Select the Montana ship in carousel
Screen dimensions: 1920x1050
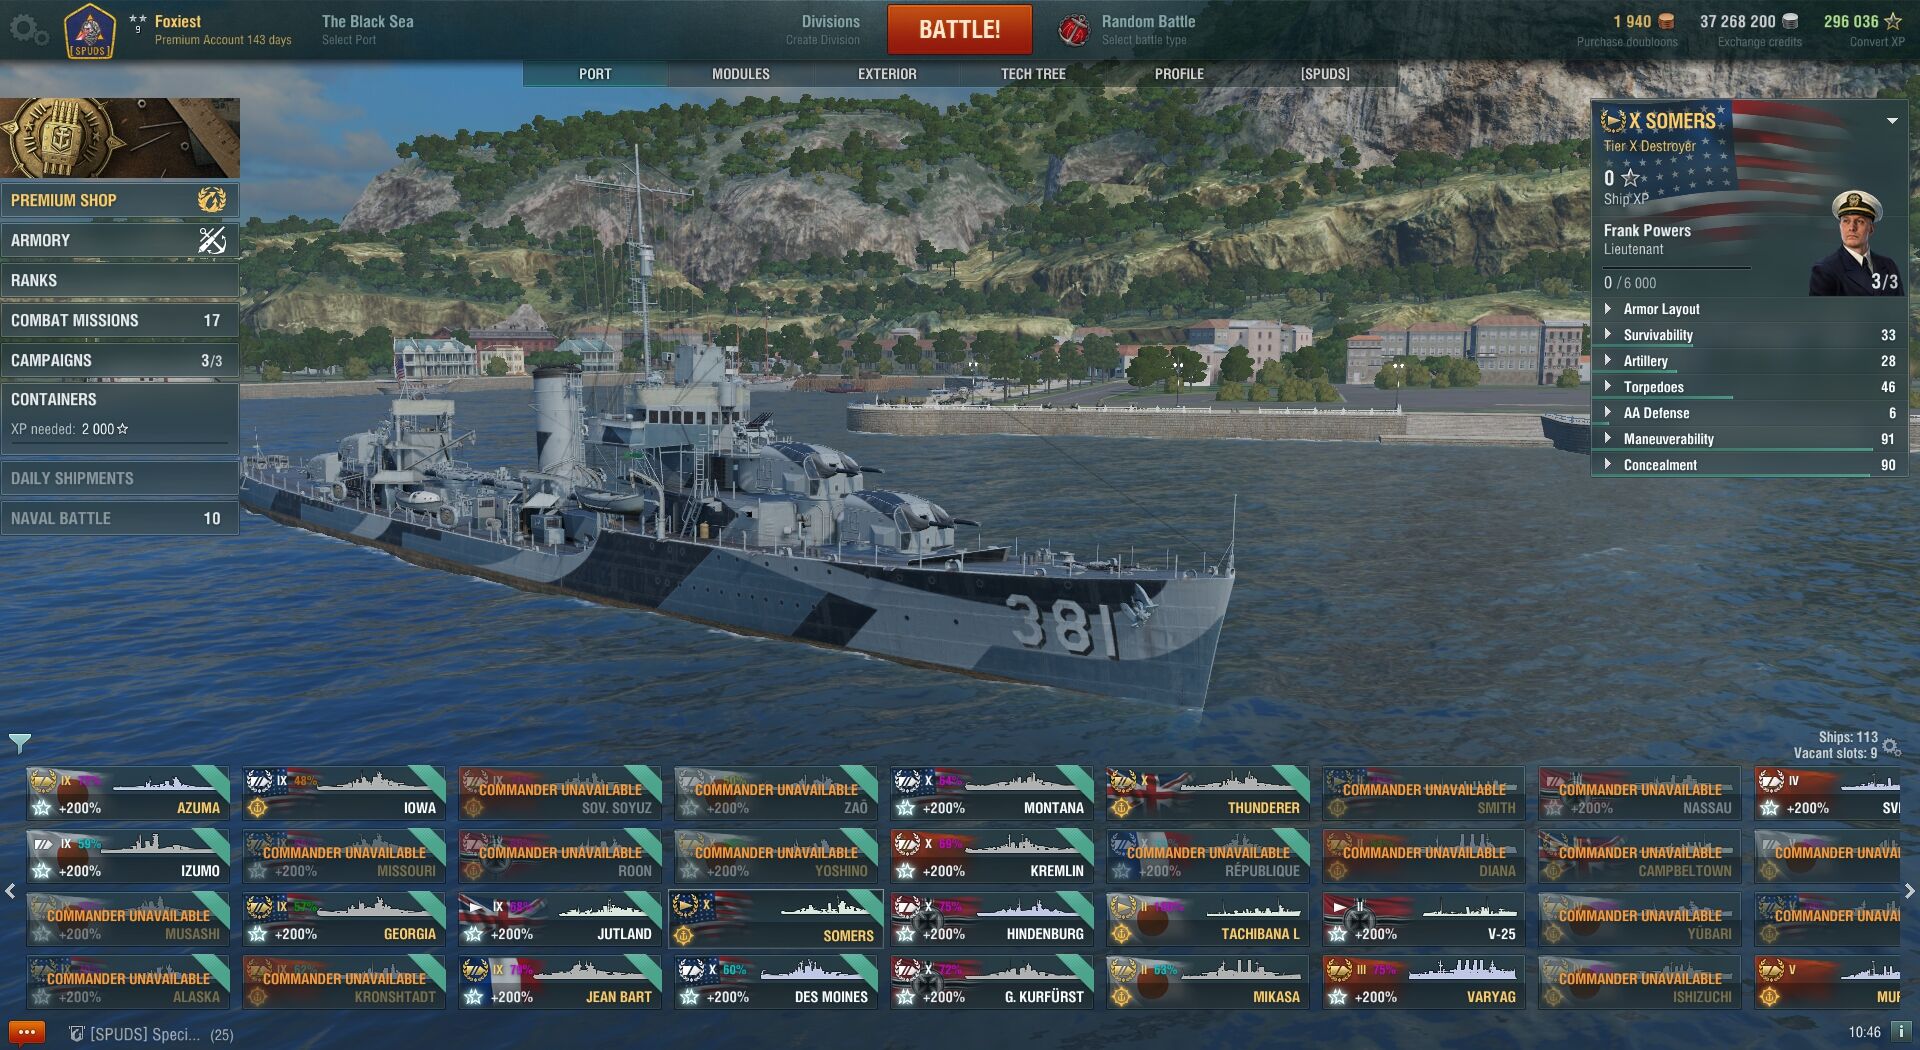[993, 794]
